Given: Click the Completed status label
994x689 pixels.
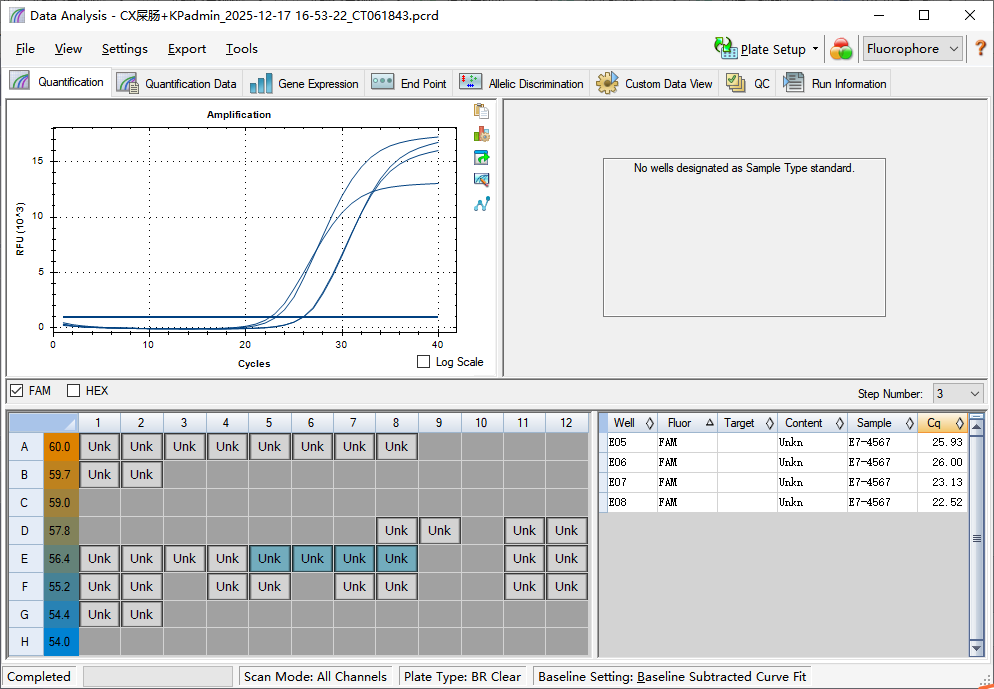Looking at the screenshot, I should click(39, 676).
